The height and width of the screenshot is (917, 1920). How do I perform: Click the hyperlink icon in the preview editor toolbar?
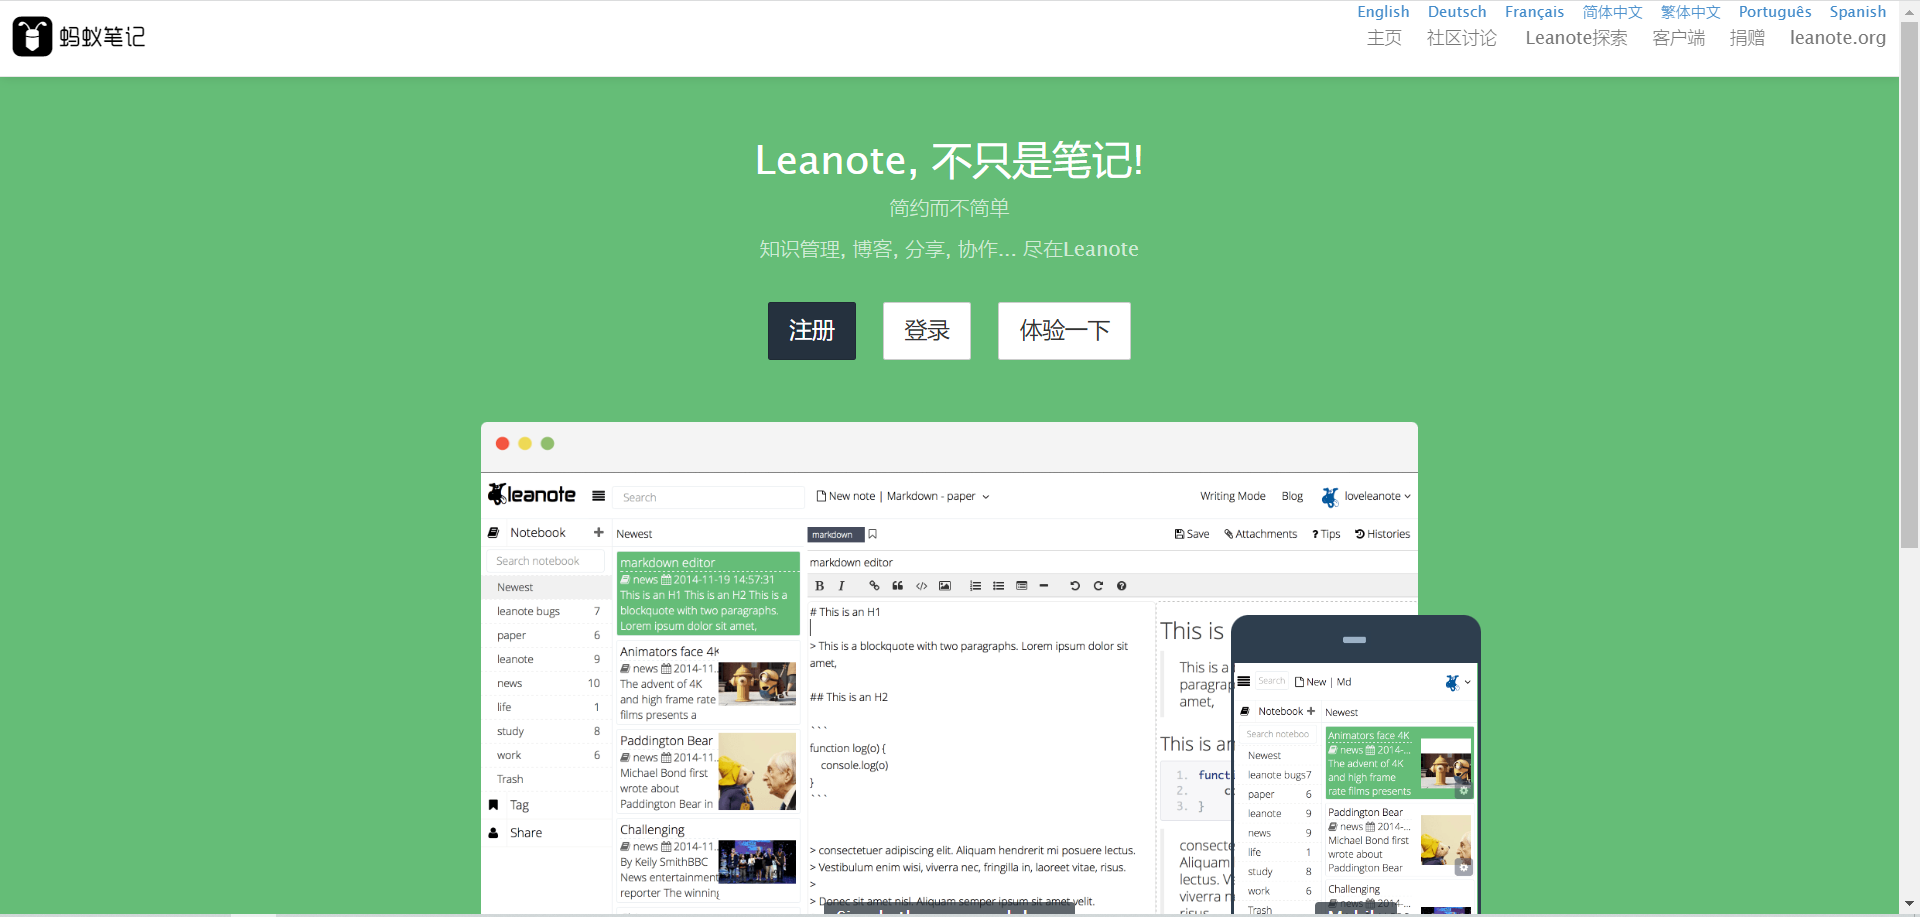point(874,586)
